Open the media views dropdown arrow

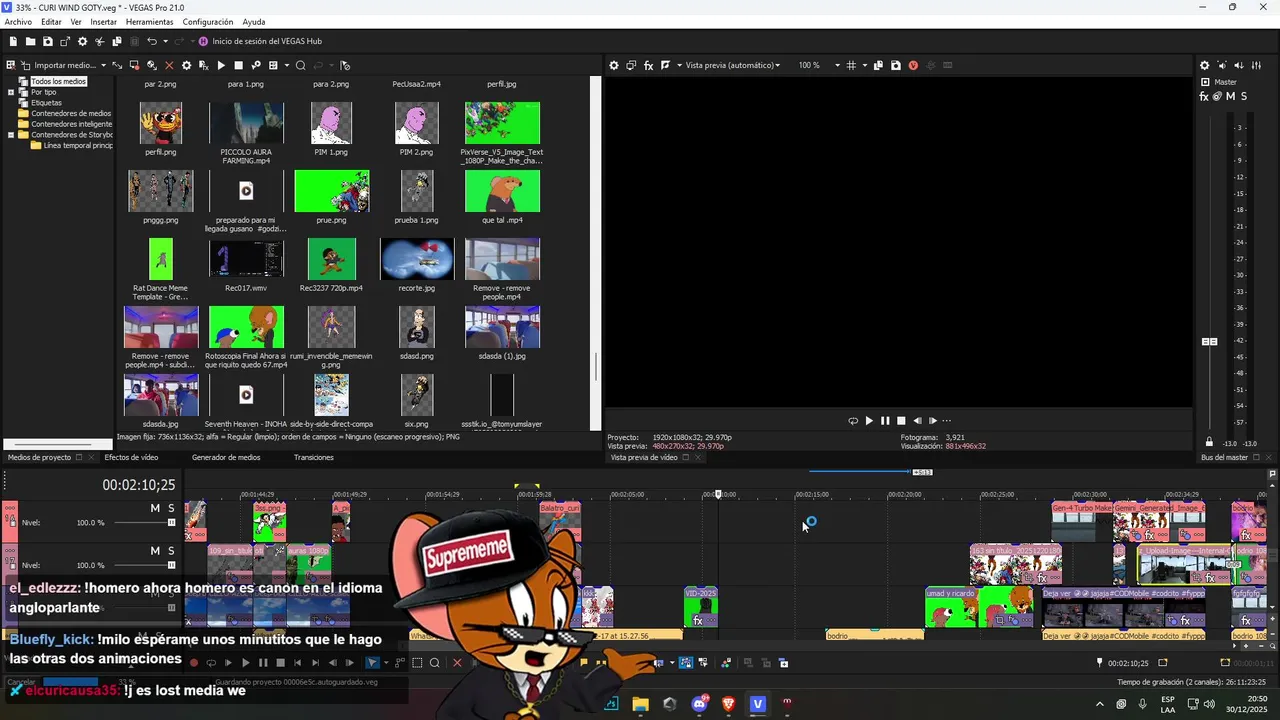click(x=286, y=65)
